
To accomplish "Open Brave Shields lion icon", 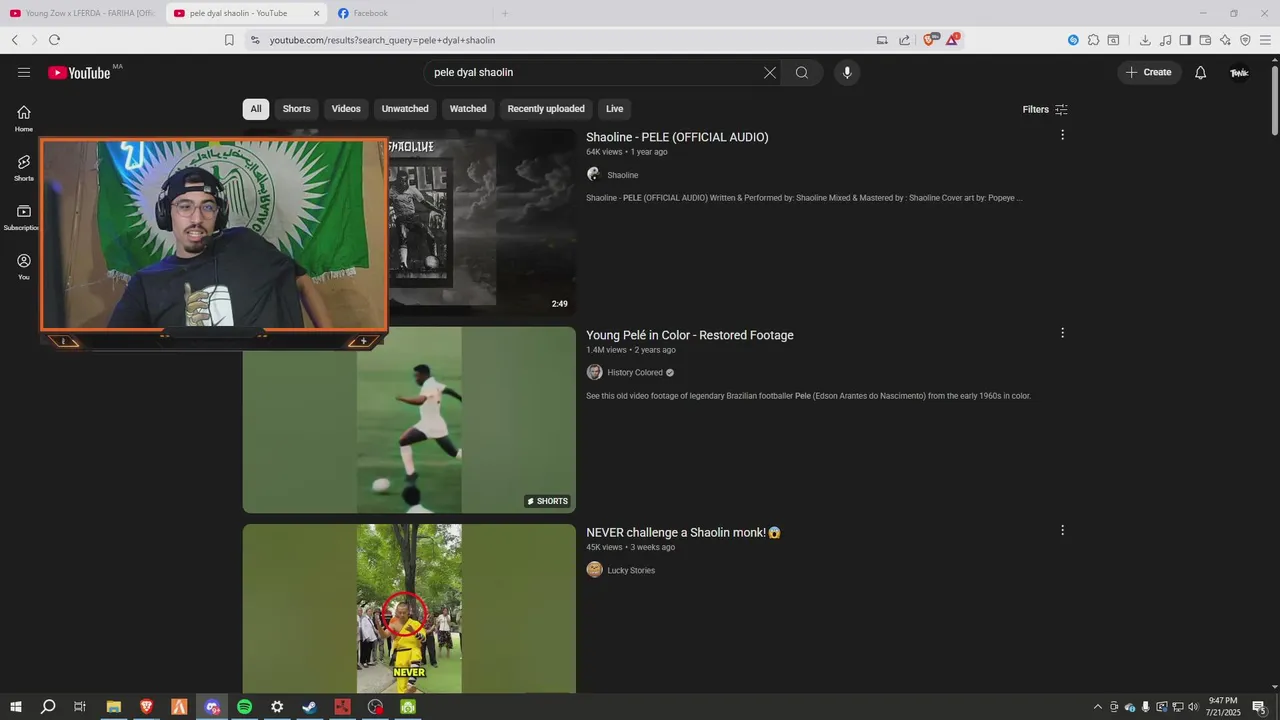I will point(931,39).
